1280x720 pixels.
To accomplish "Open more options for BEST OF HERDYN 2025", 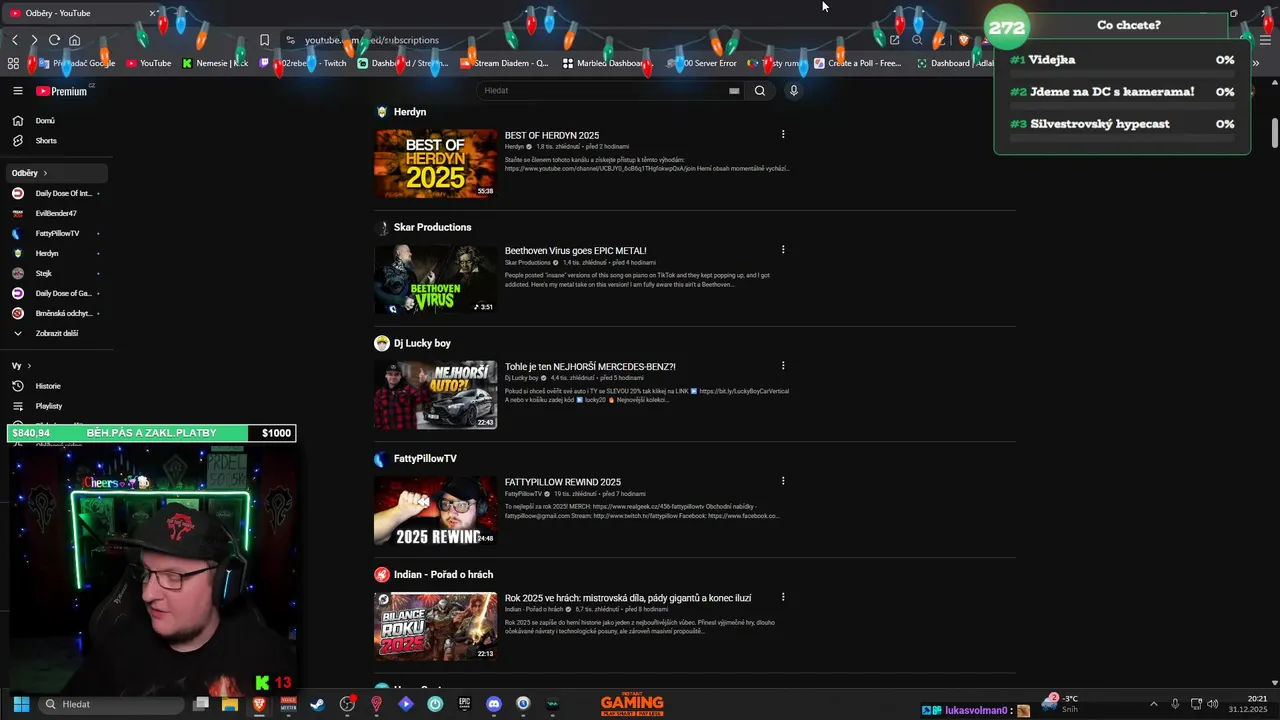I will coord(783,134).
